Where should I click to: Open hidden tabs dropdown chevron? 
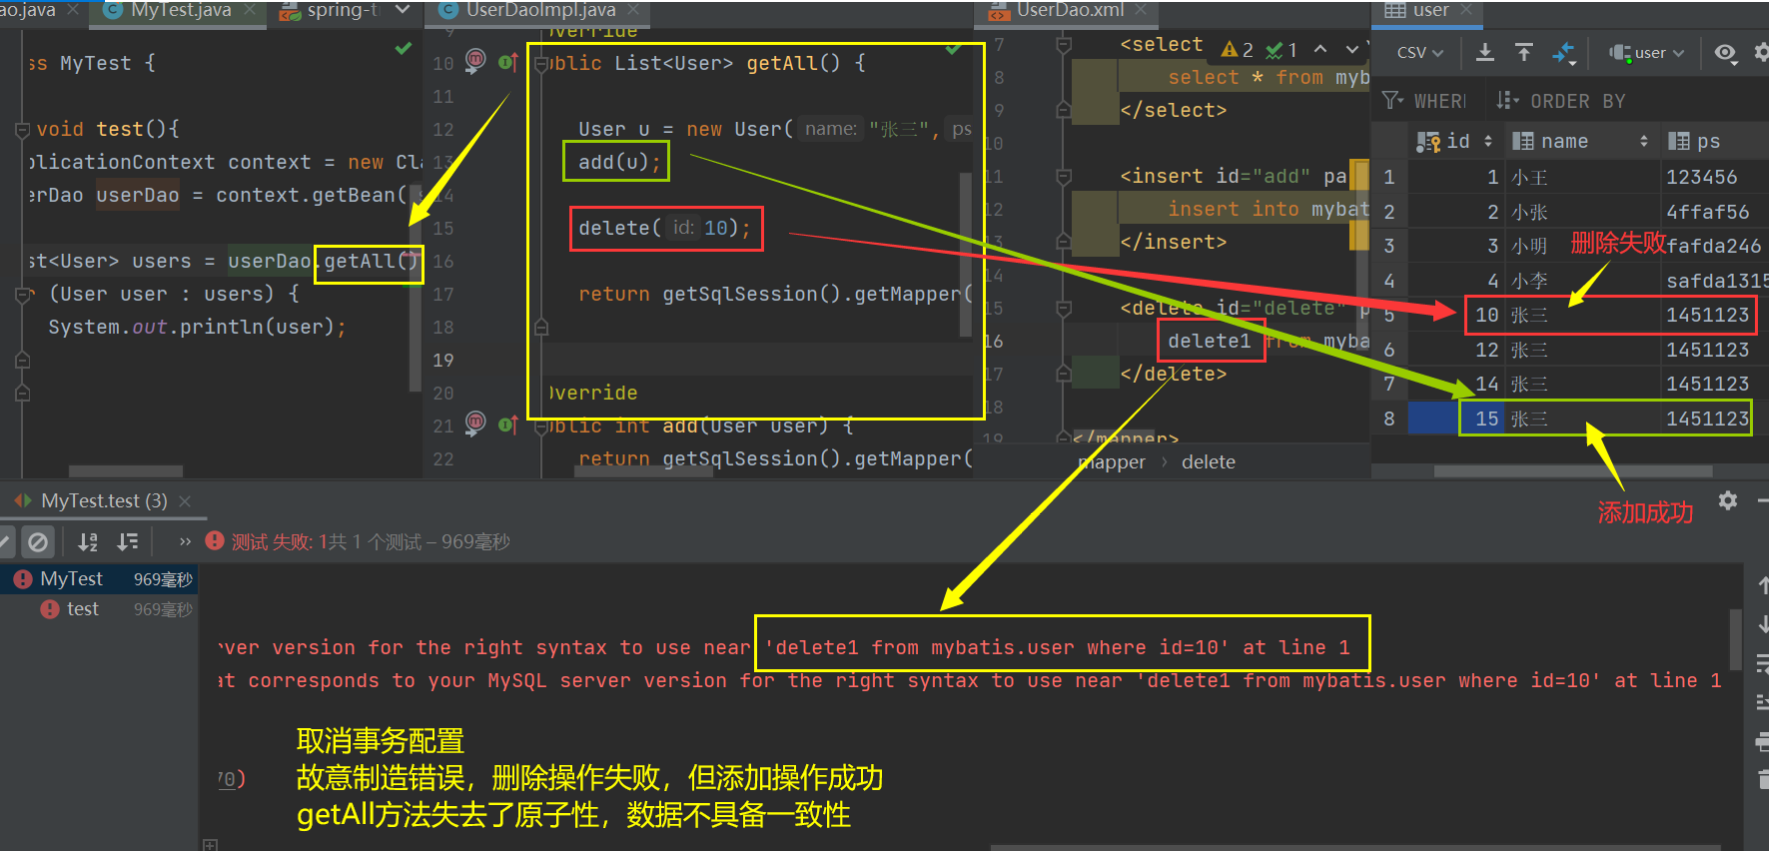point(403,10)
